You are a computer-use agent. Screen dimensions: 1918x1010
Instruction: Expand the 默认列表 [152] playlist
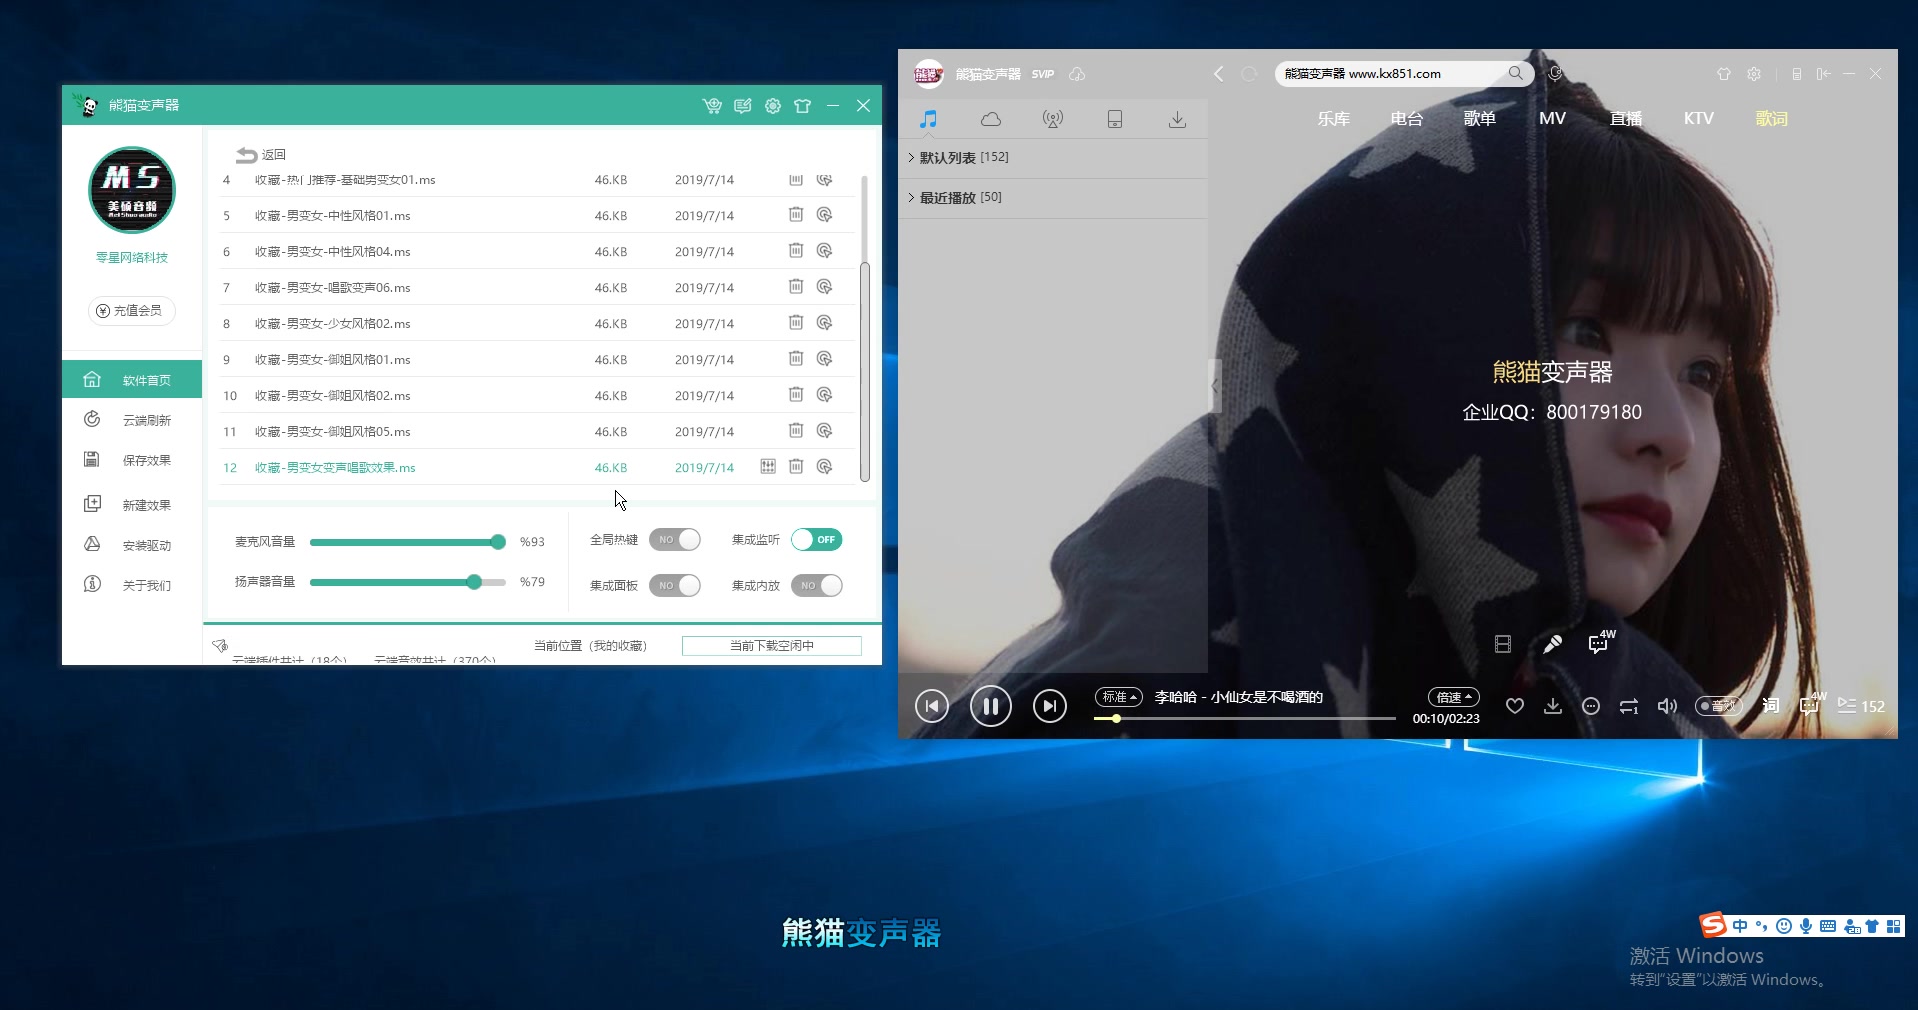point(1053,158)
